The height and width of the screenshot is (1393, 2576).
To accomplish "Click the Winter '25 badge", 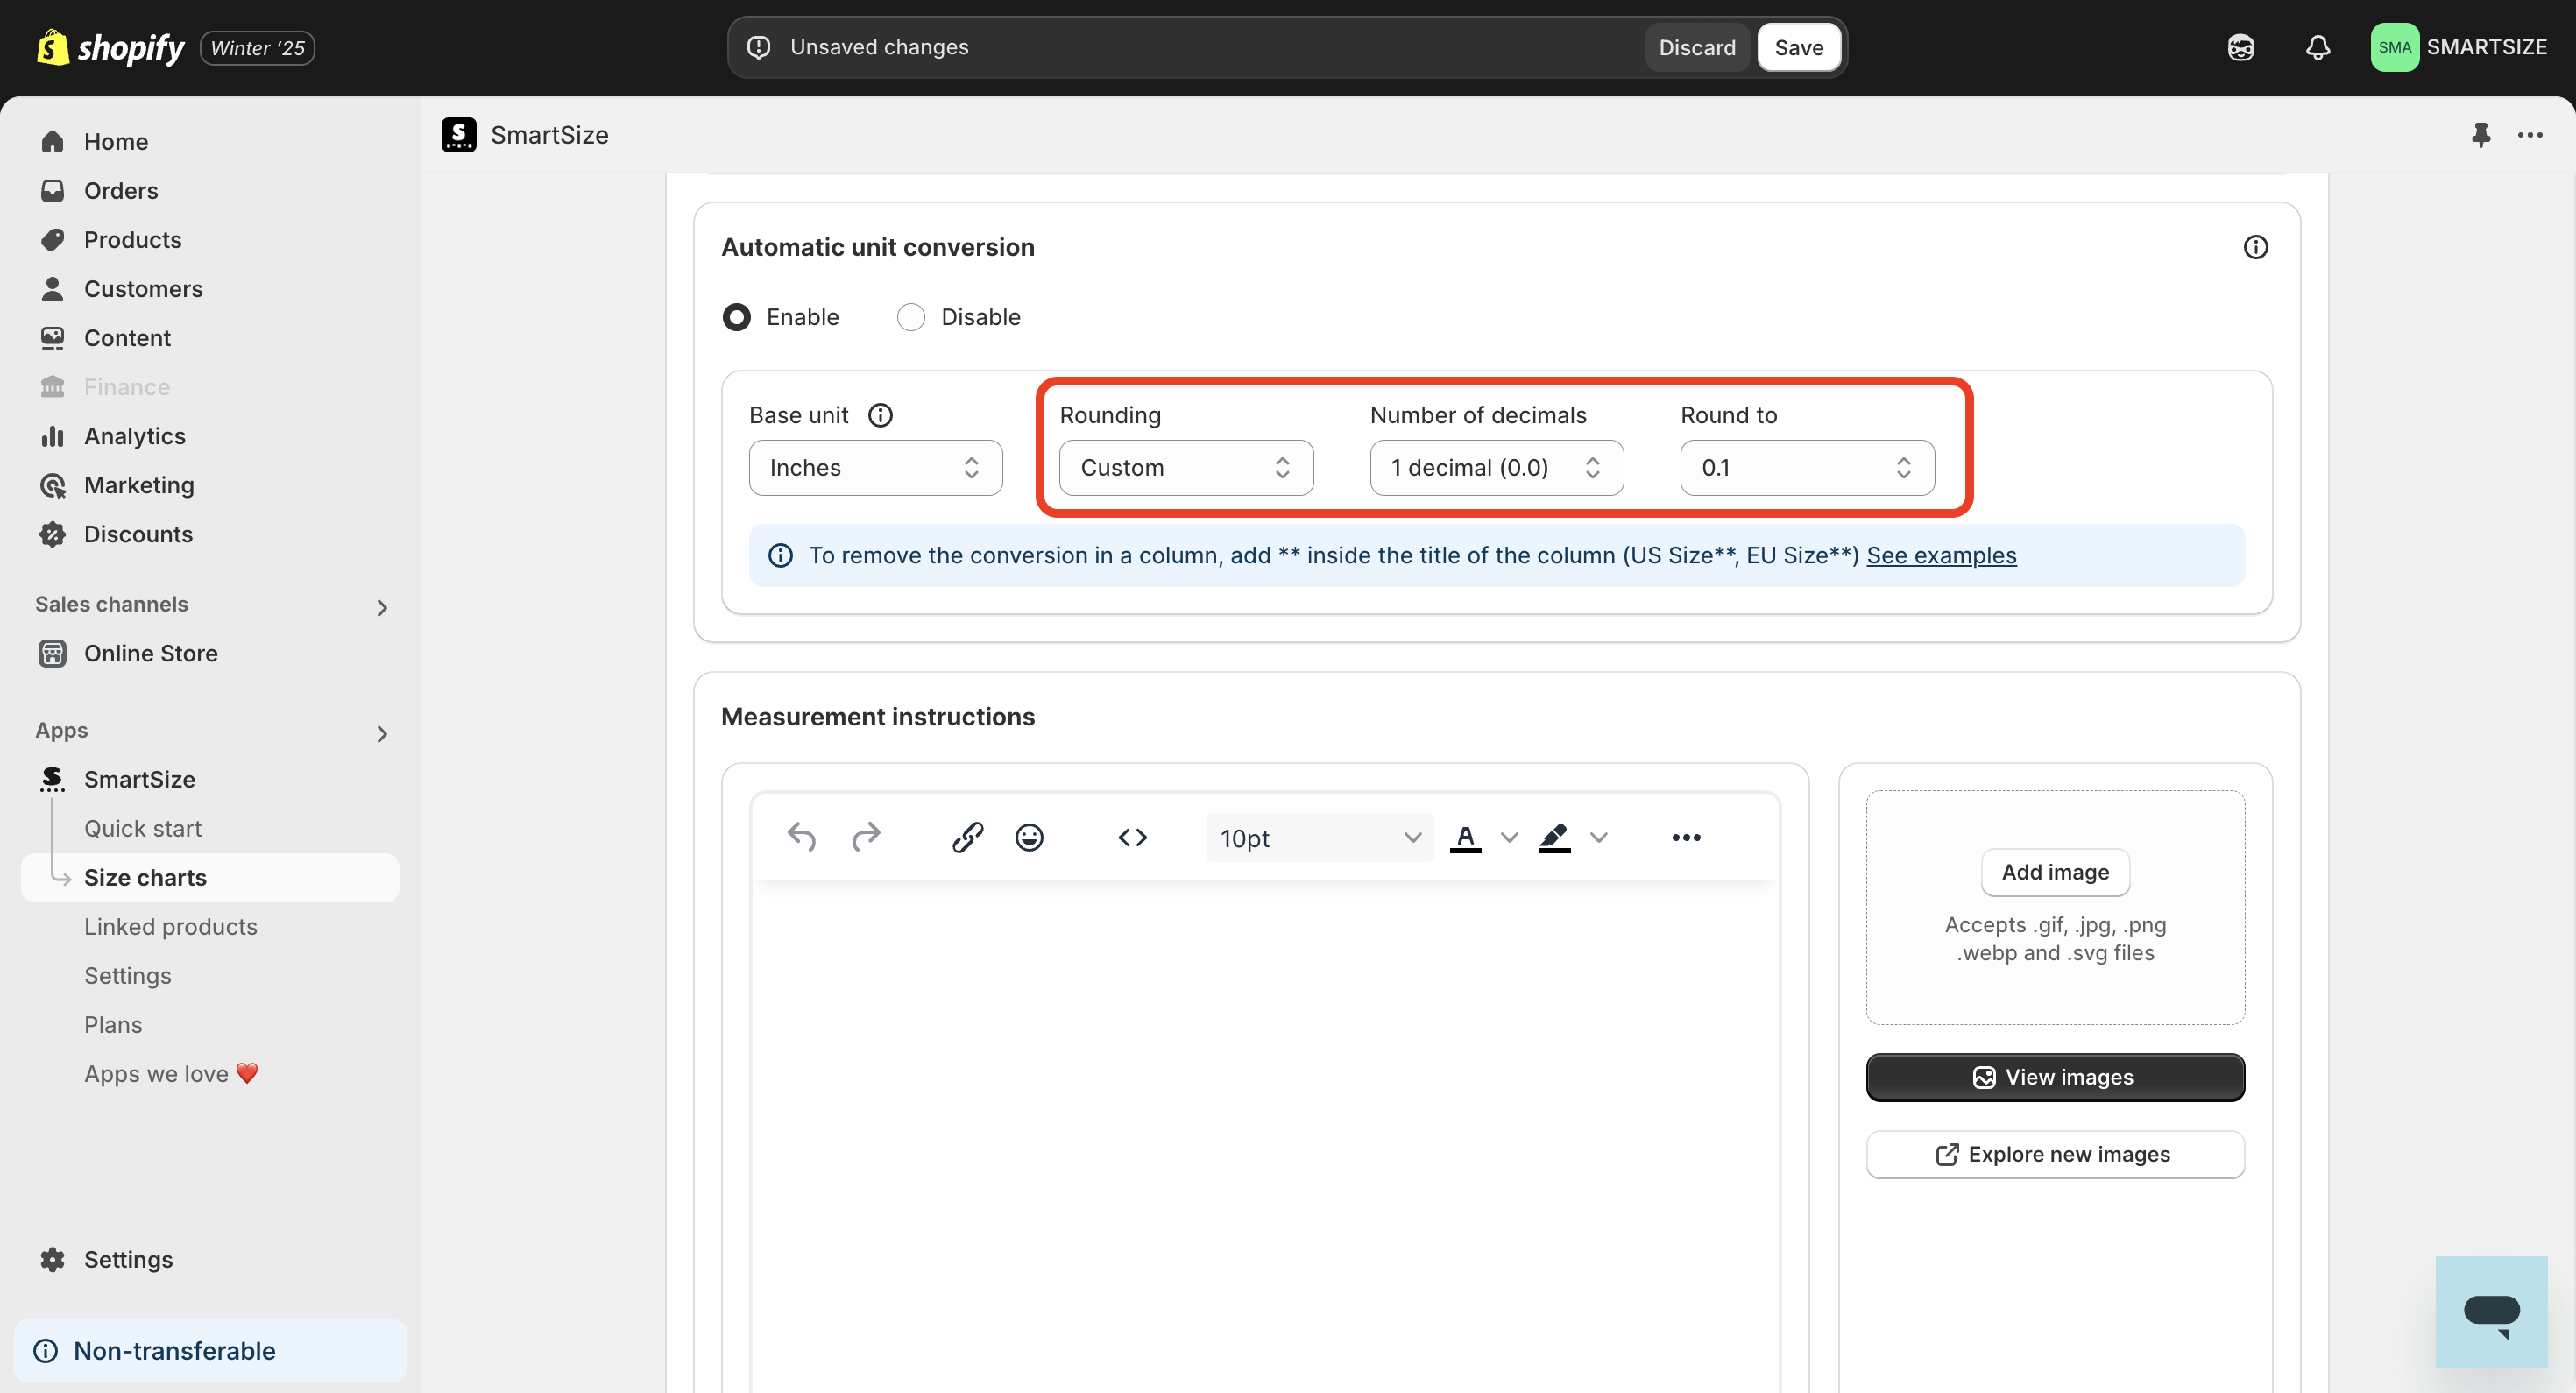I will [x=257, y=47].
